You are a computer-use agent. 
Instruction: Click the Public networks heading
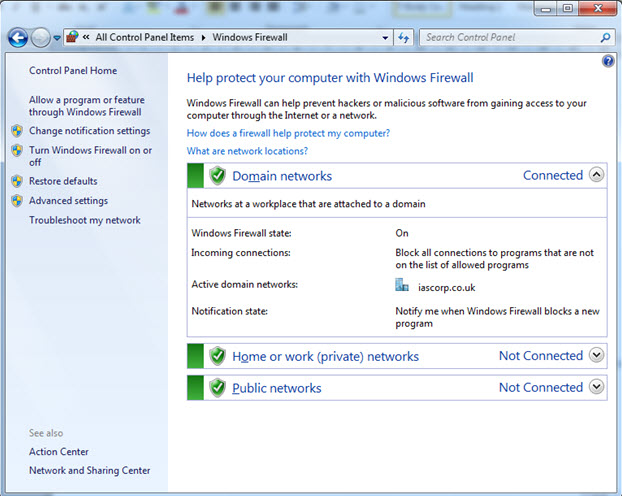(x=276, y=388)
